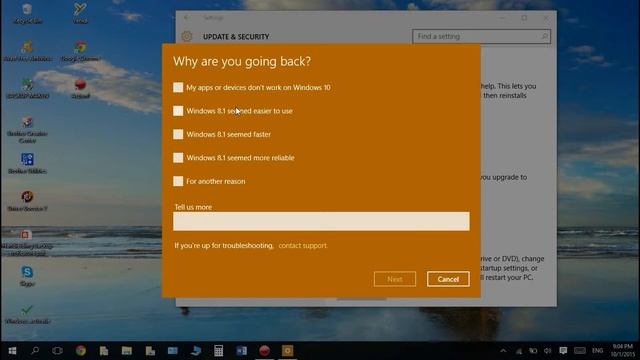Select the blue Brother Utilities desktop icon
The height and width of the screenshot is (360, 640).
pyautogui.click(x=27, y=163)
